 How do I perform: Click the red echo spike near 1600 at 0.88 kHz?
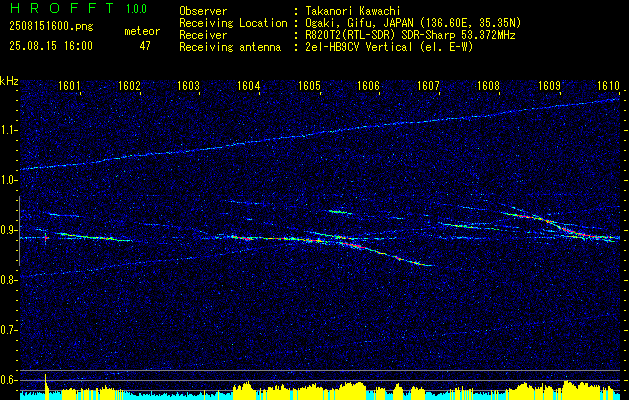tap(46, 238)
